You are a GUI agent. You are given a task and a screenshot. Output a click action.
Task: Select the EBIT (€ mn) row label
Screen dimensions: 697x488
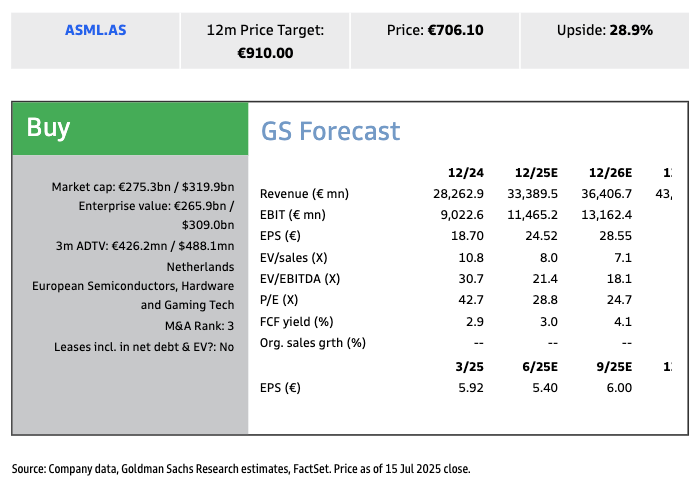pos(292,215)
